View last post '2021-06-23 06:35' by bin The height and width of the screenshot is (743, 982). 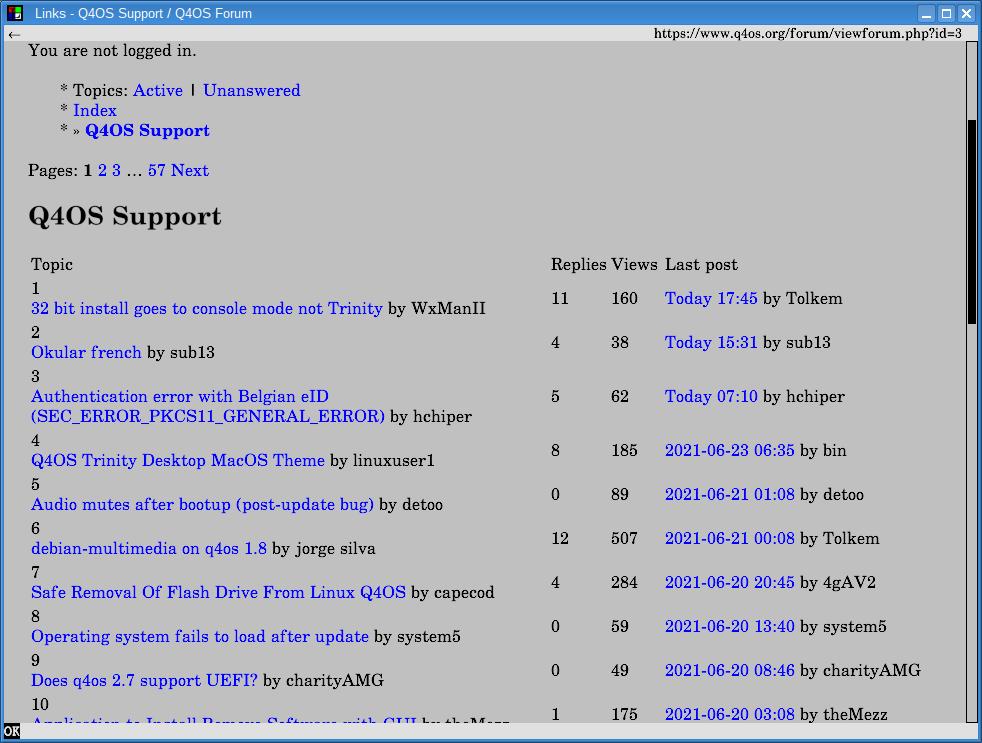pyautogui.click(x=730, y=450)
